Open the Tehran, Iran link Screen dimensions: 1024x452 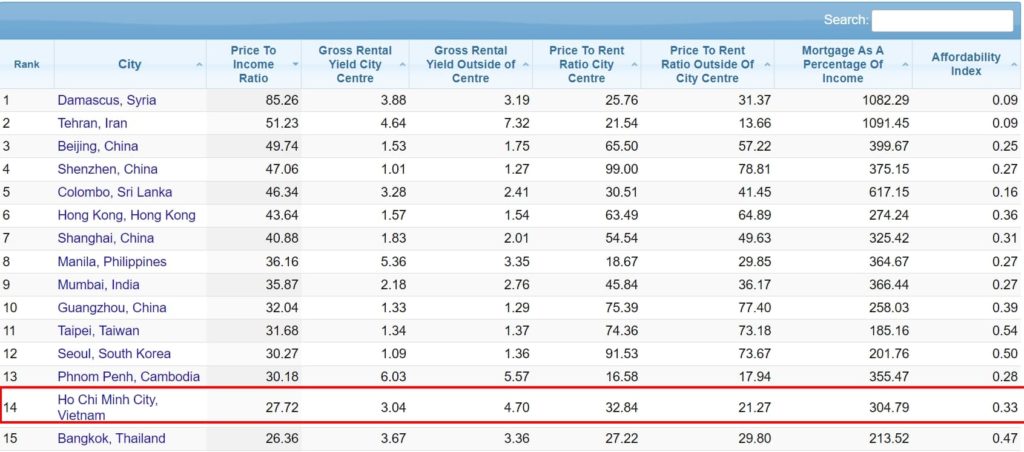click(92, 123)
